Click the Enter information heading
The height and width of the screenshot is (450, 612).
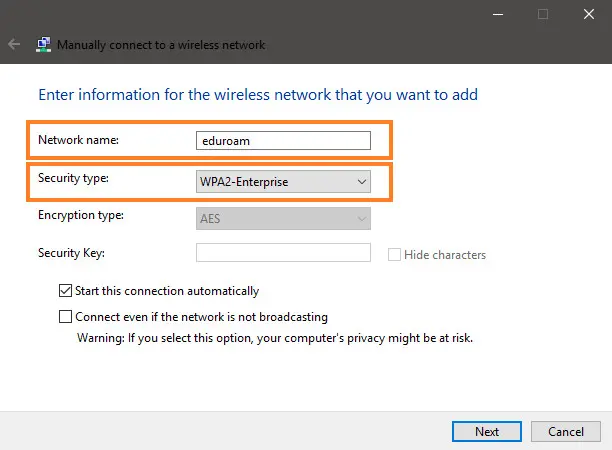(x=257, y=95)
